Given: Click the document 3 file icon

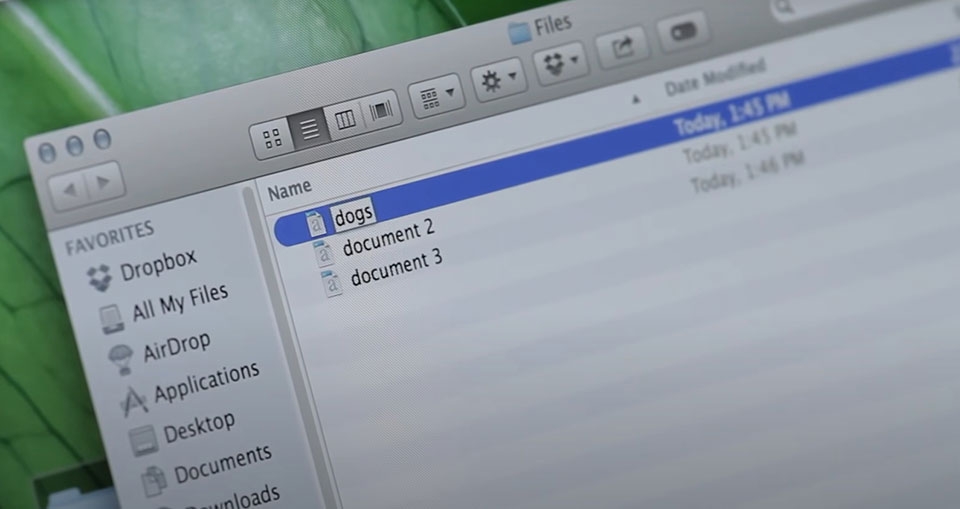Looking at the screenshot, I should 331,283.
